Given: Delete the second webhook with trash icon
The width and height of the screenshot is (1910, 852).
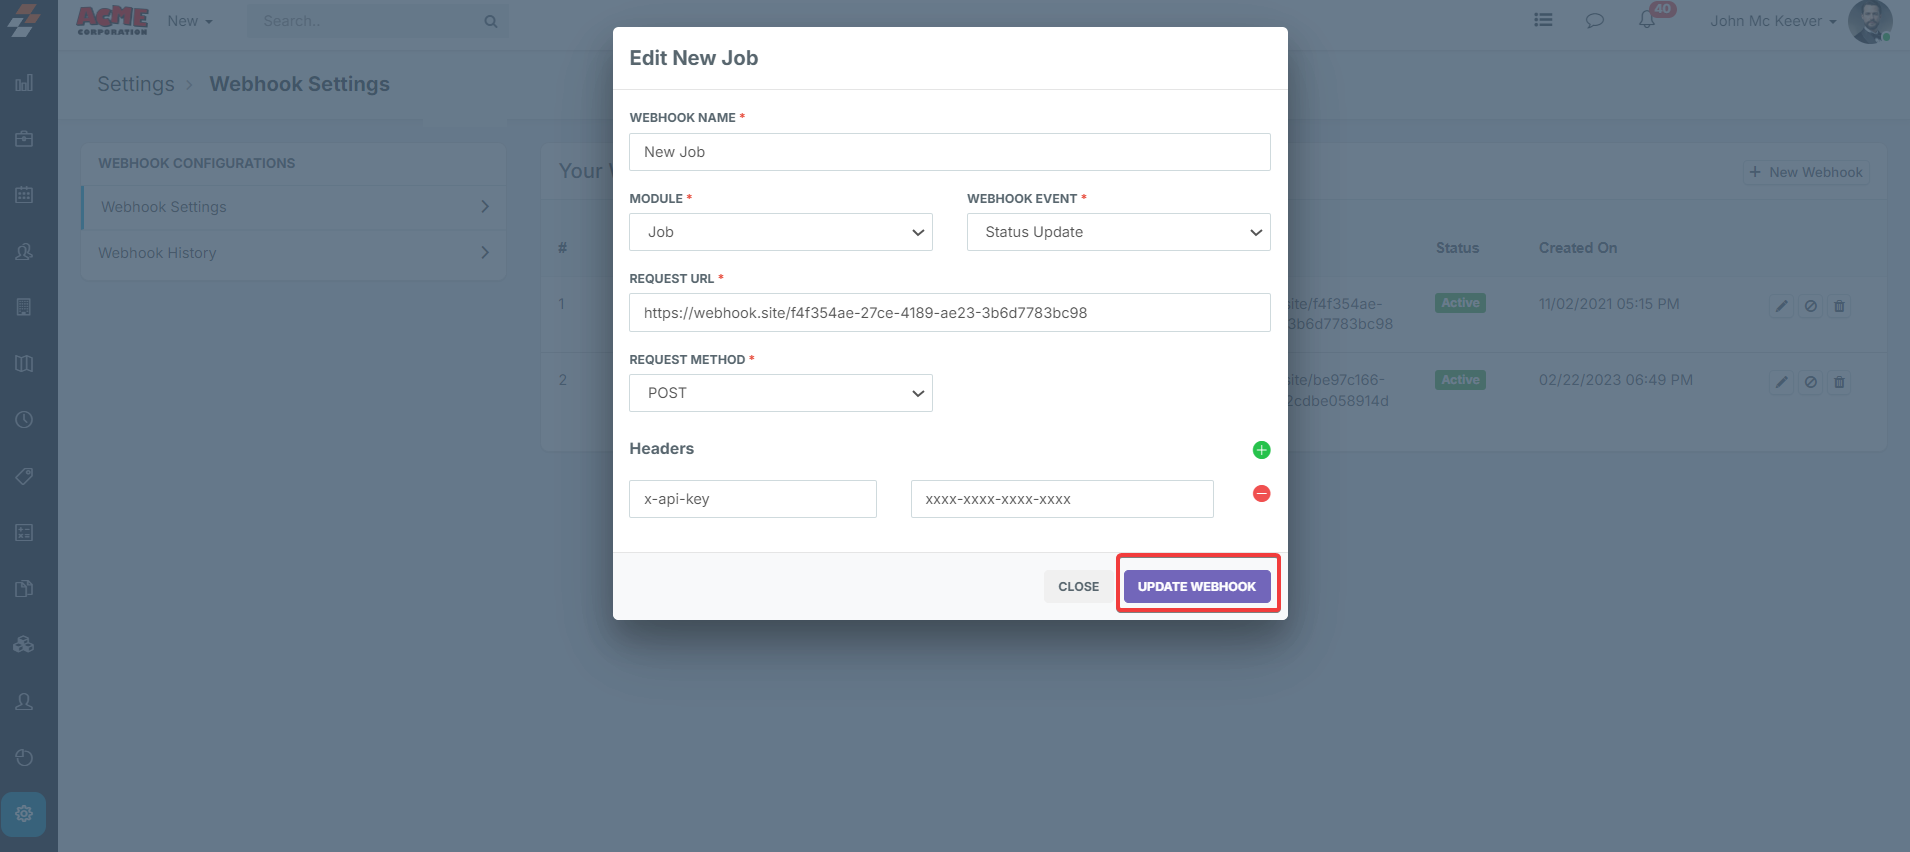Looking at the screenshot, I should point(1839,382).
